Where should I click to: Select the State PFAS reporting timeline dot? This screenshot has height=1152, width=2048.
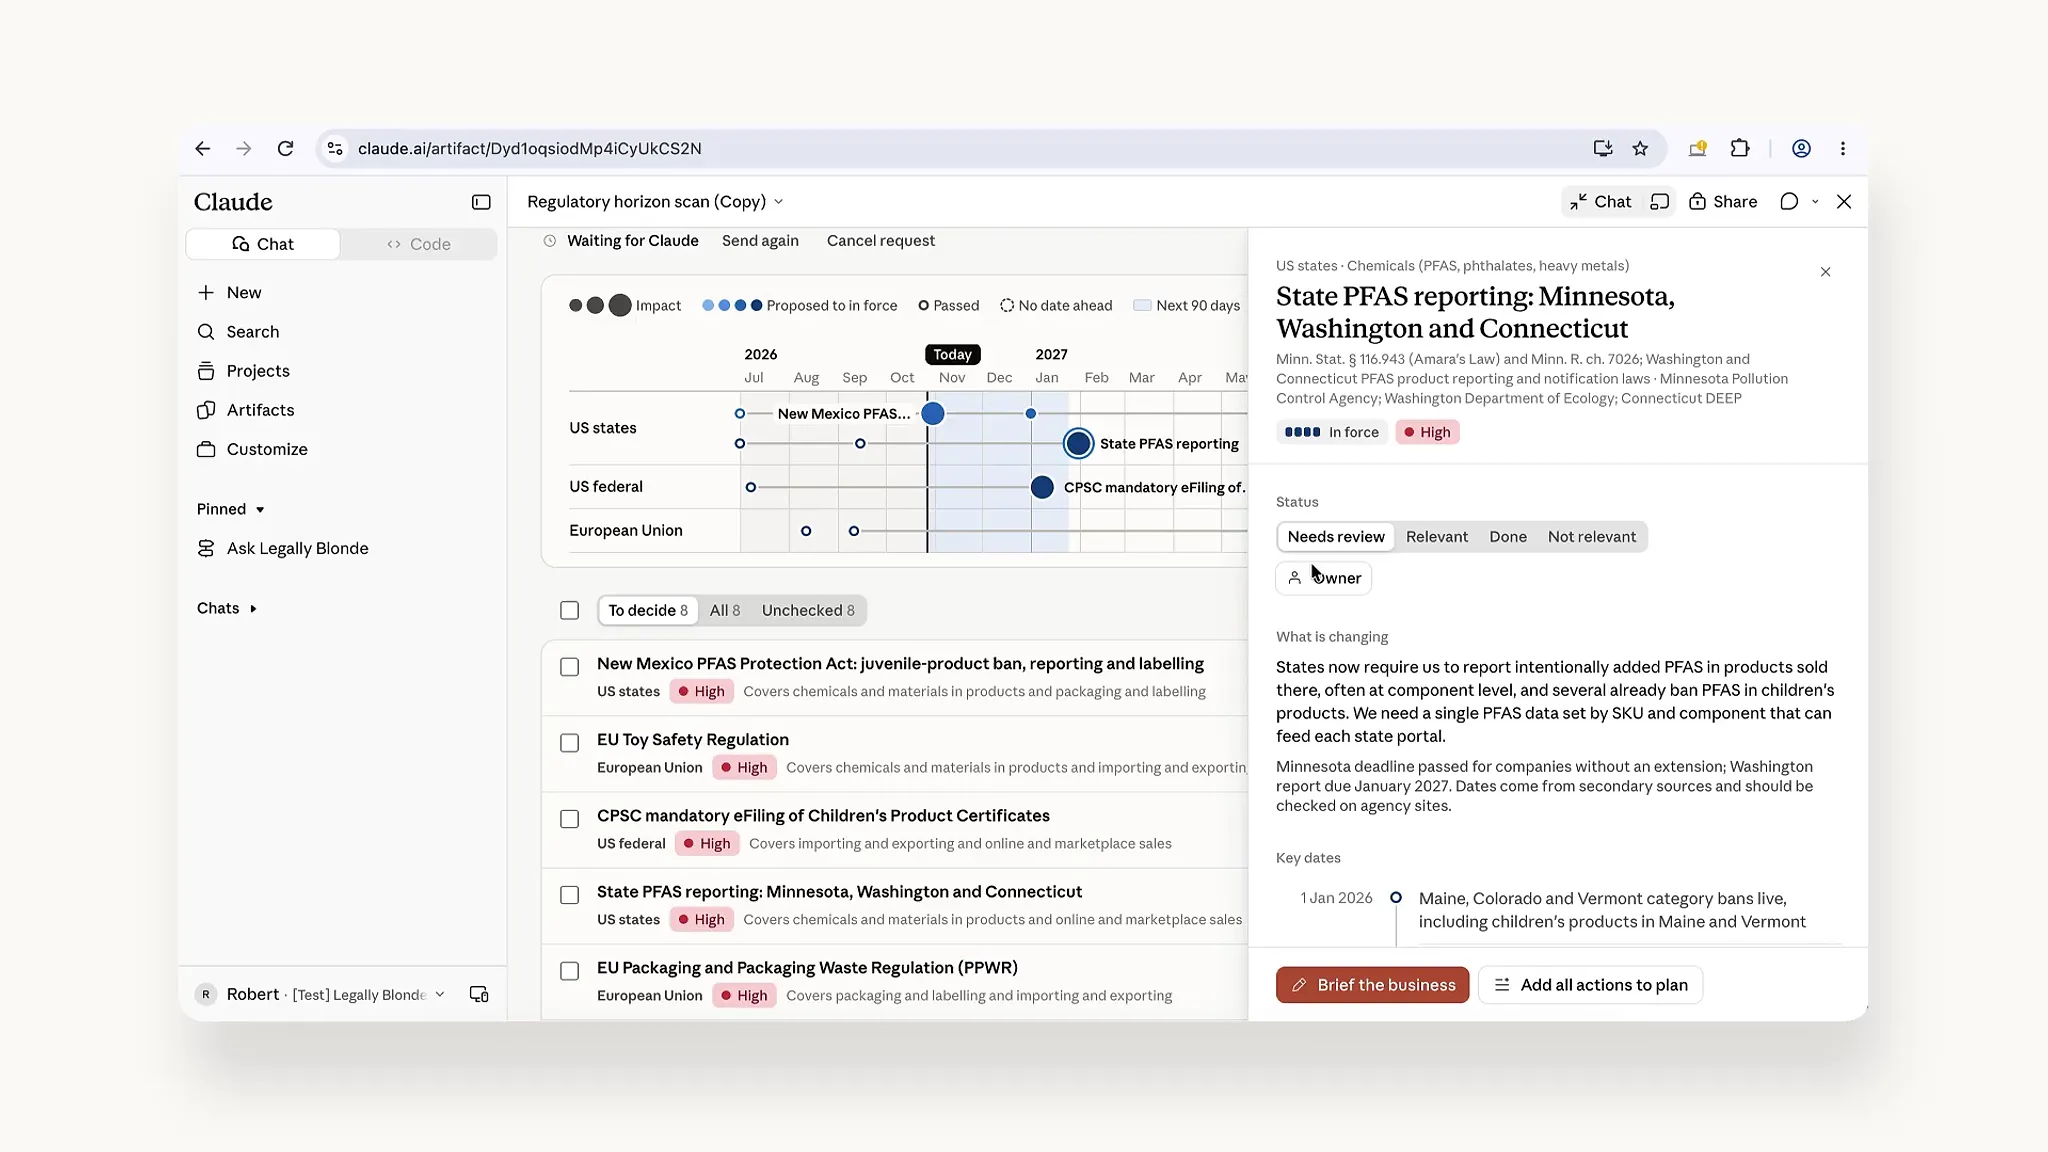pyautogui.click(x=1078, y=443)
